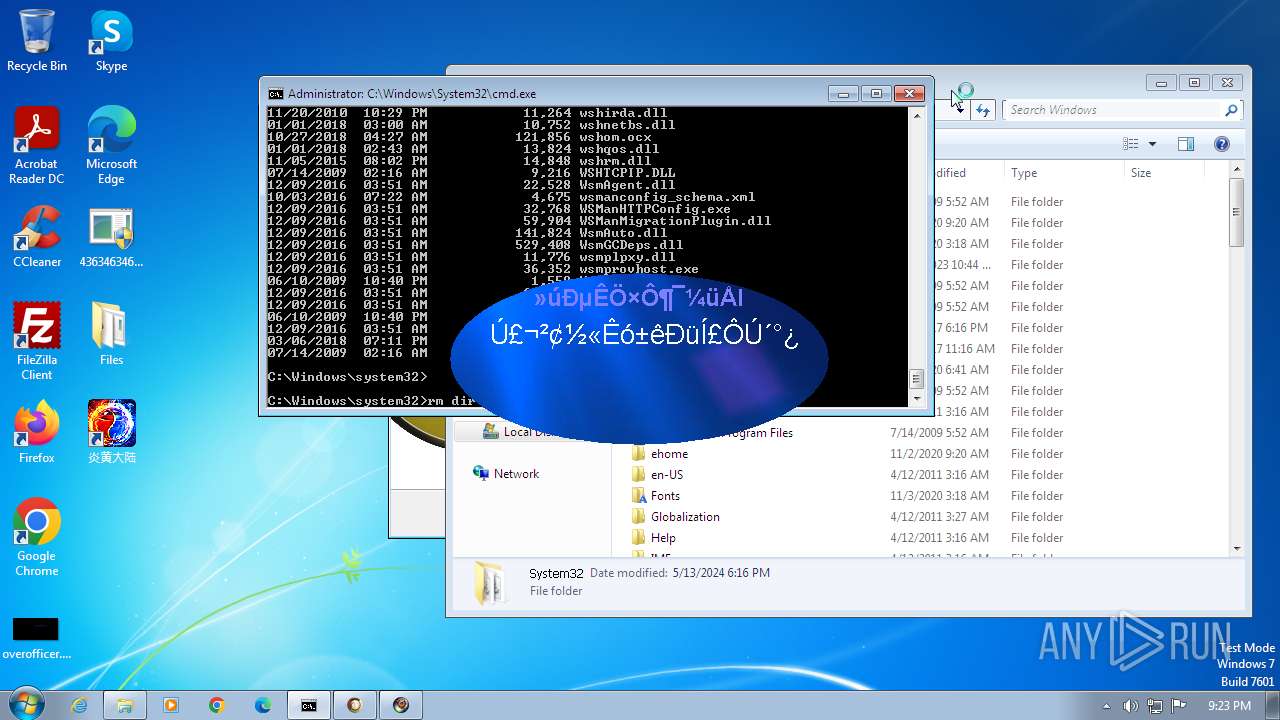
Task: Click the search magnifier in Explorer
Action: pyautogui.click(x=1231, y=110)
